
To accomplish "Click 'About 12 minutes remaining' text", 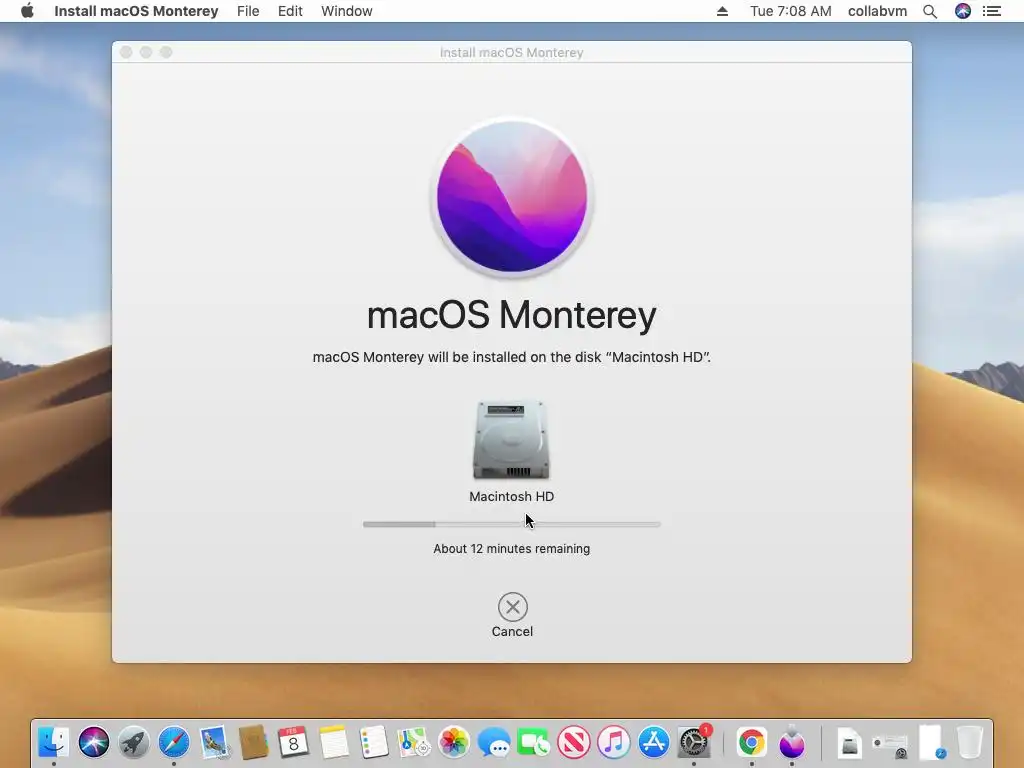I will pyautogui.click(x=511, y=549).
